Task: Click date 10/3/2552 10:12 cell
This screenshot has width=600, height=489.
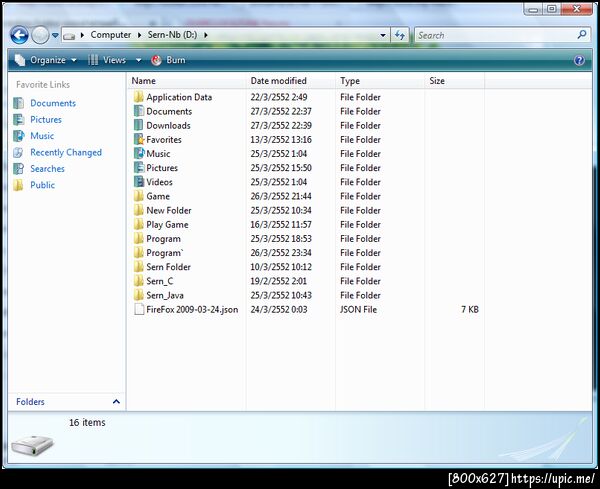Action: [281, 267]
